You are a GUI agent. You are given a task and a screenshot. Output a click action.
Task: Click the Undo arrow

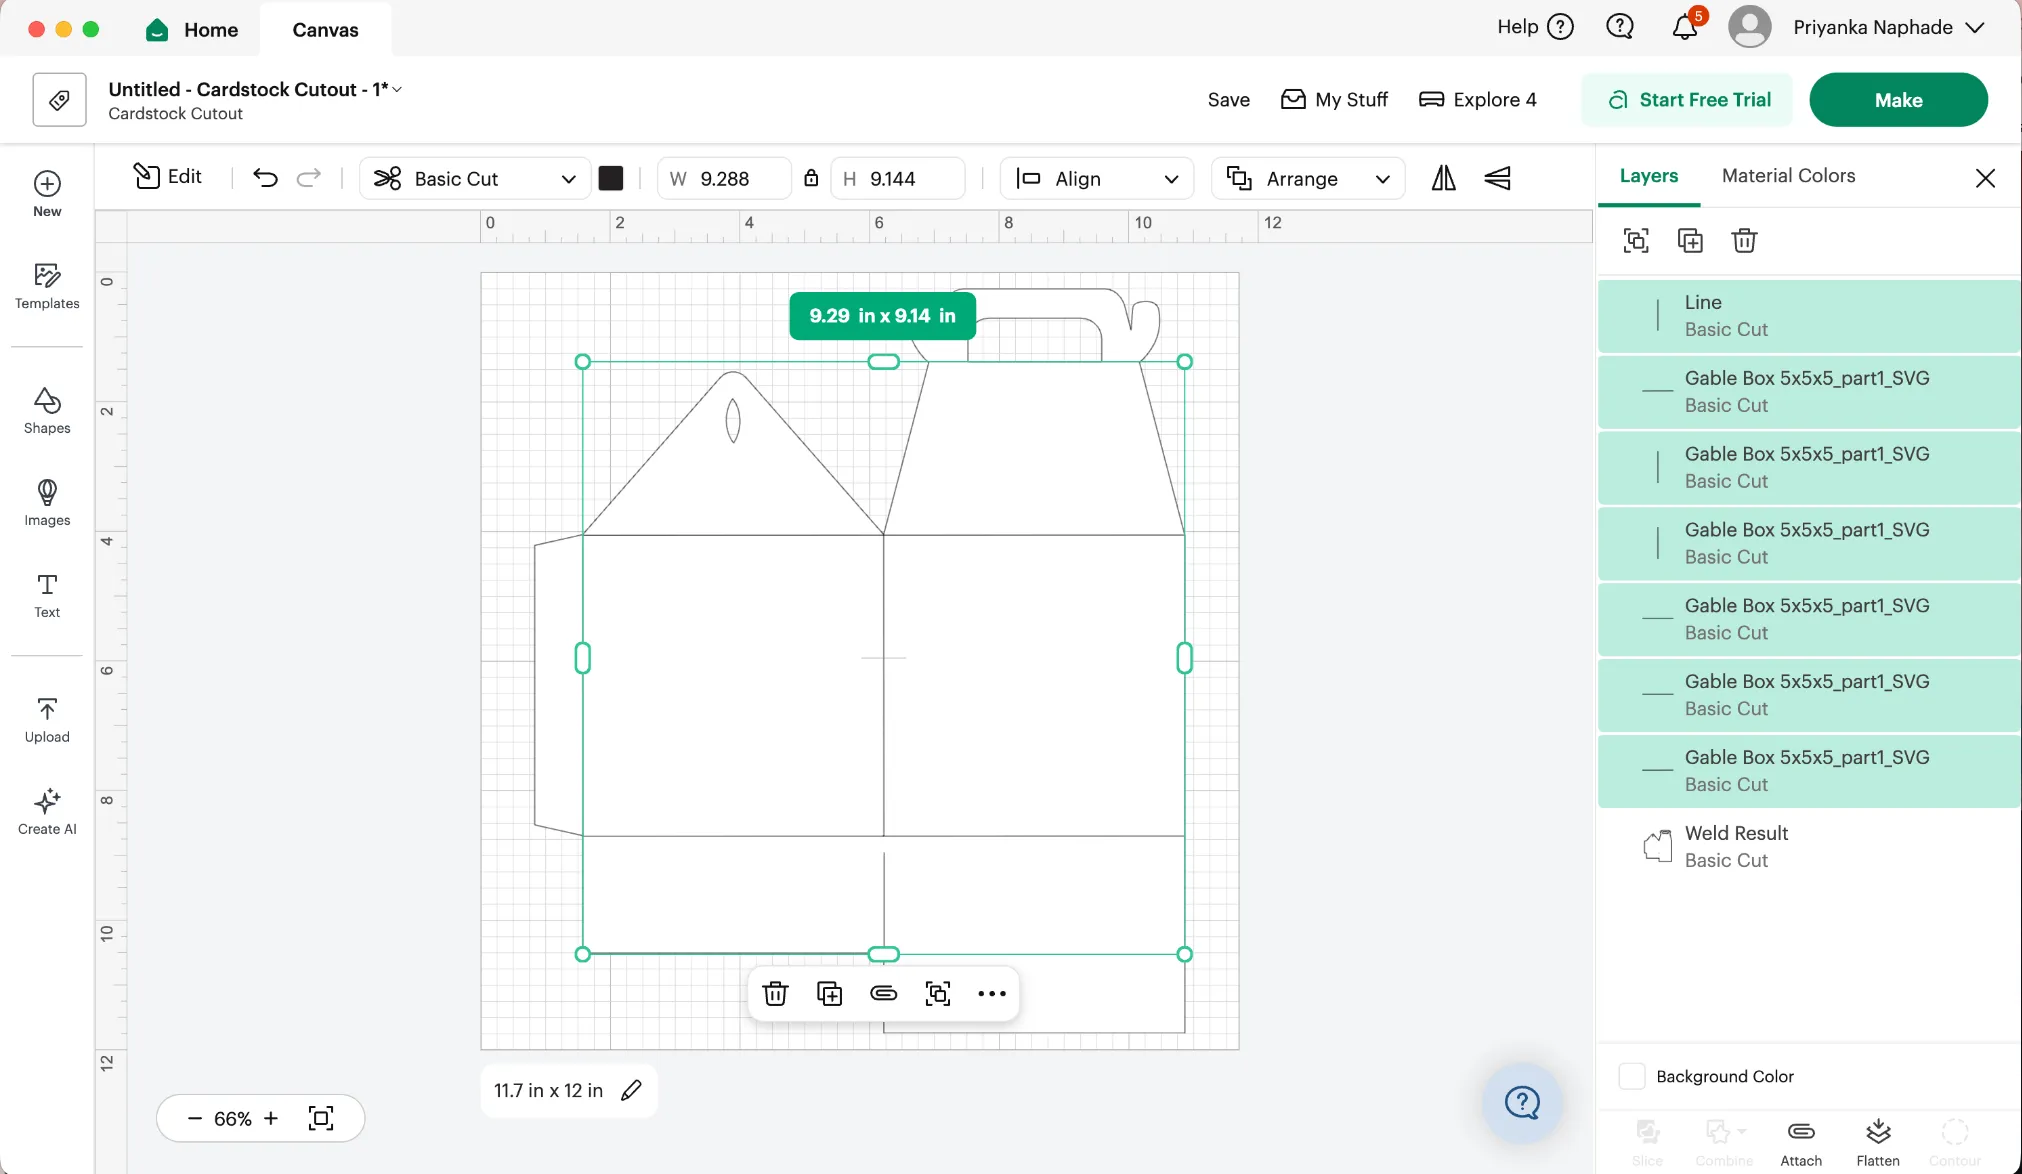tap(265, 178)
